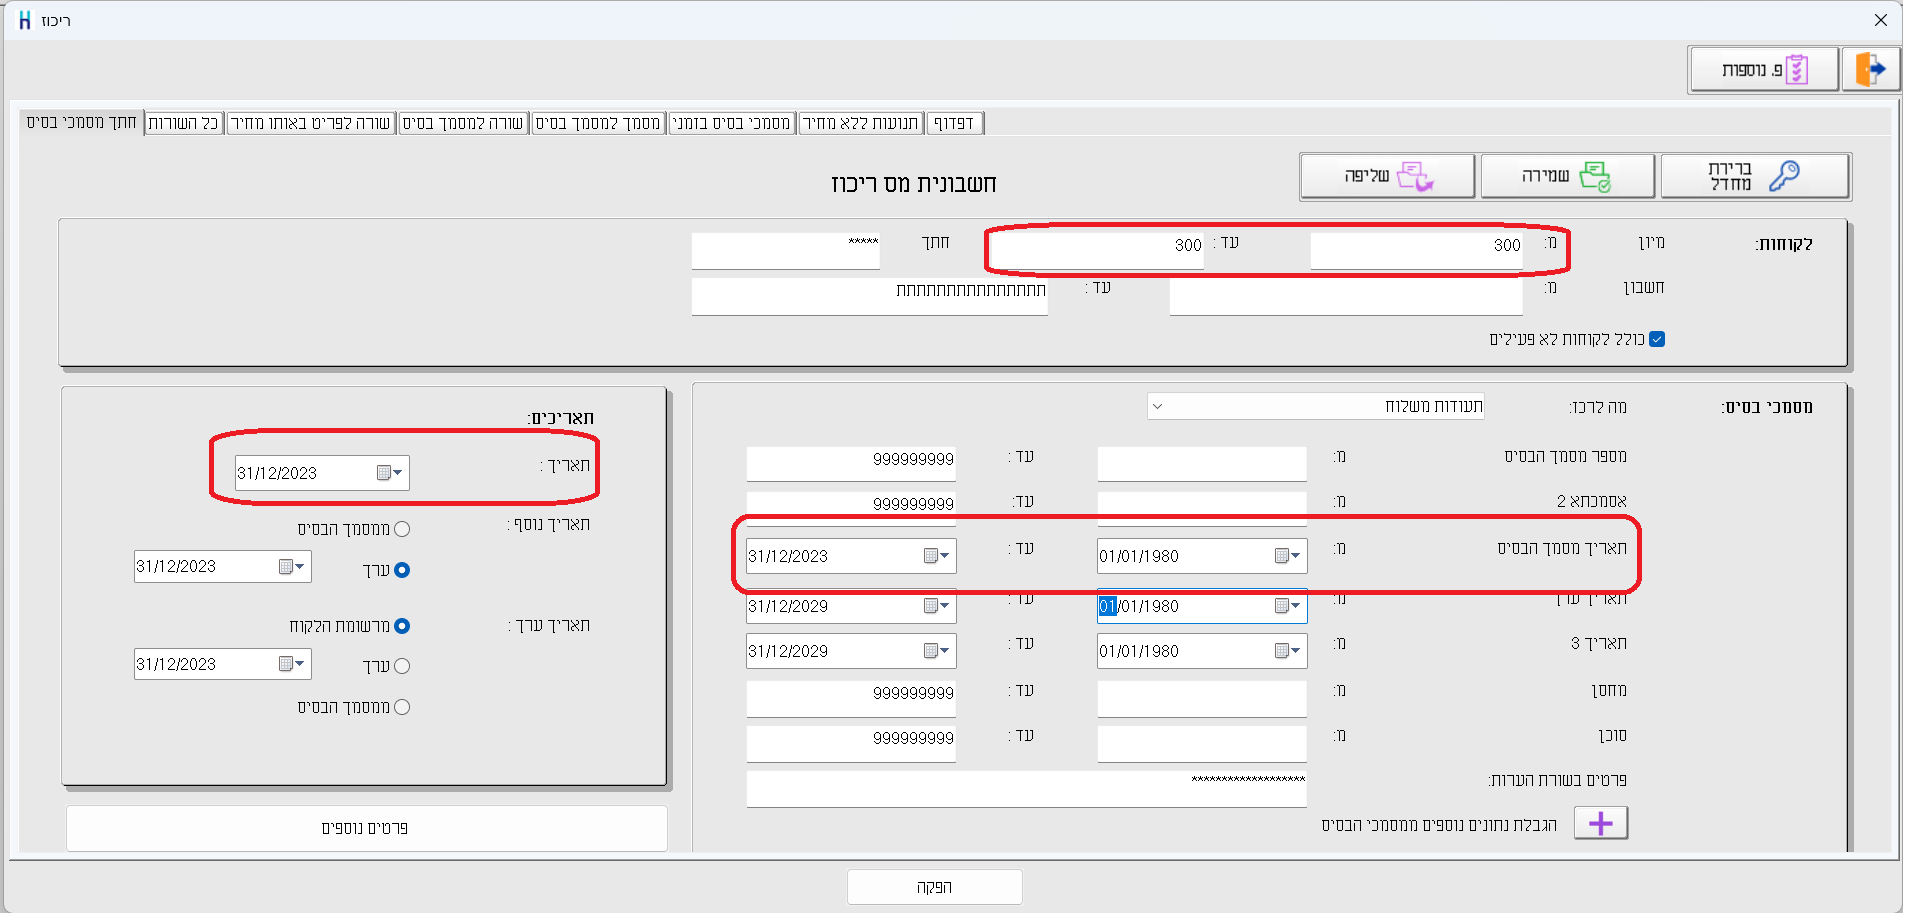Close the ריכוז window
Image resolution: width=1906 pixels, height=913 pixels.
coord(1880,20)
